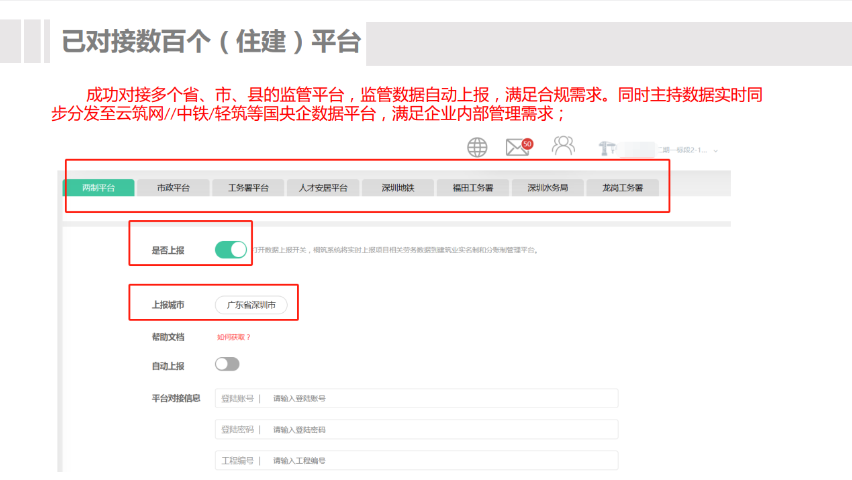The width and height of the screenshot is (852, 480).
Task: Open the user group icon
Action: point(563,147)
